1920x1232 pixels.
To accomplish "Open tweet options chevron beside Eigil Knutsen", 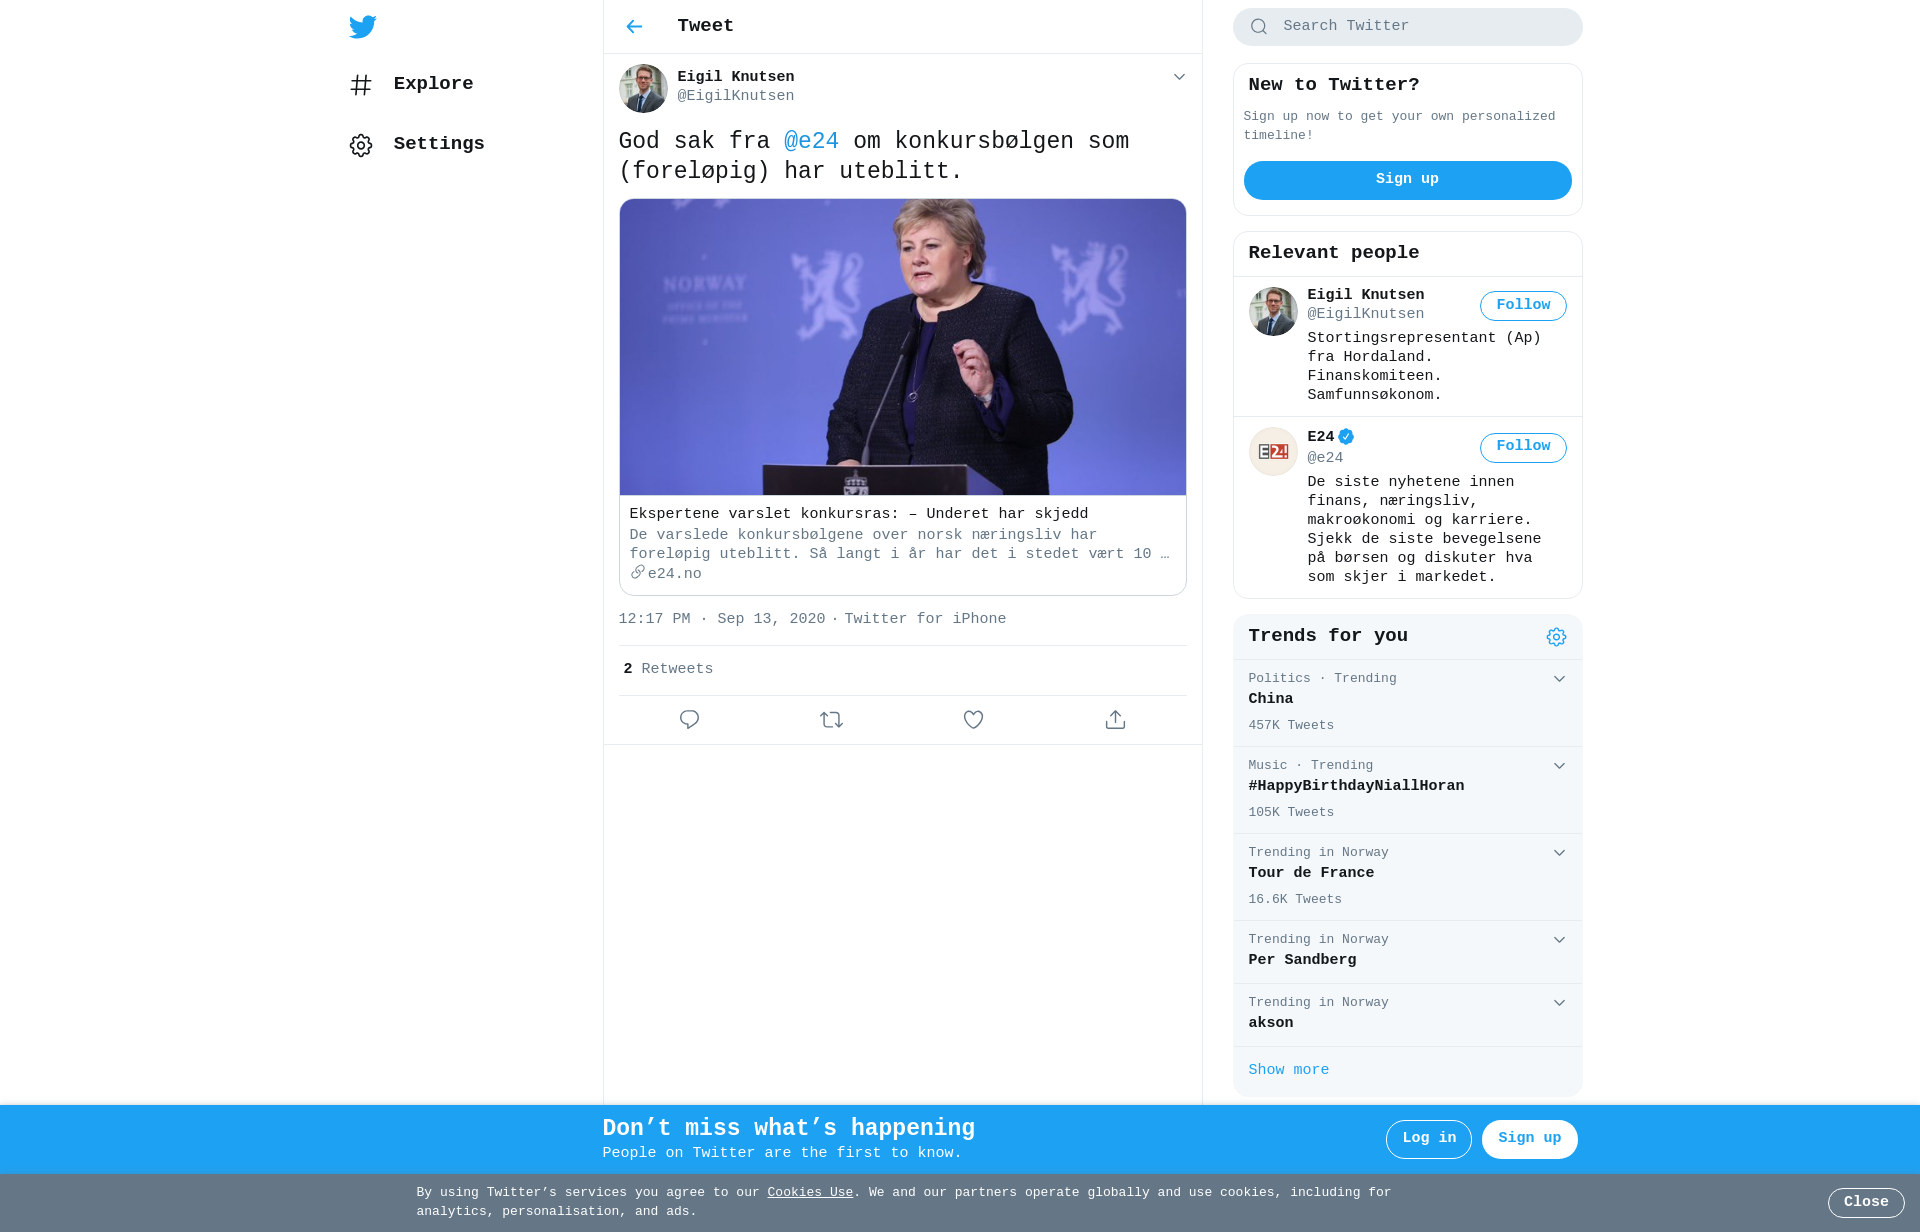I will point(1179,77).
